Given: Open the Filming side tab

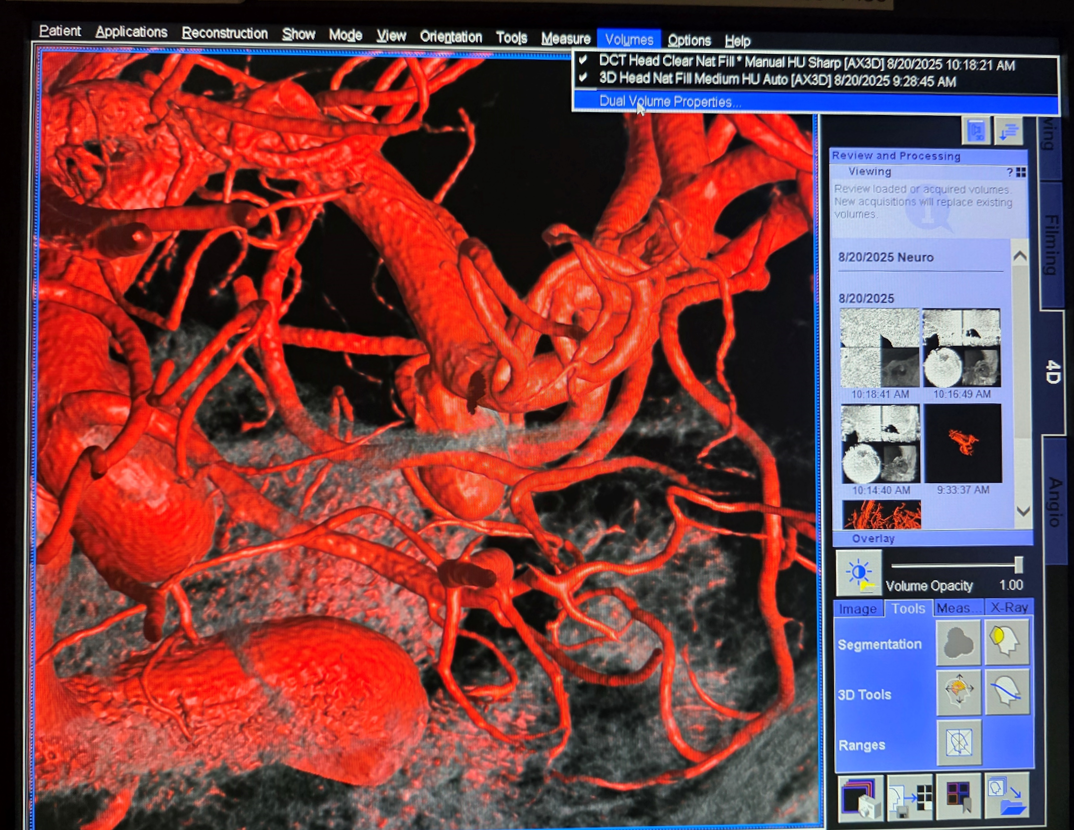Looking at the screenshot, I should (1051, 243).
